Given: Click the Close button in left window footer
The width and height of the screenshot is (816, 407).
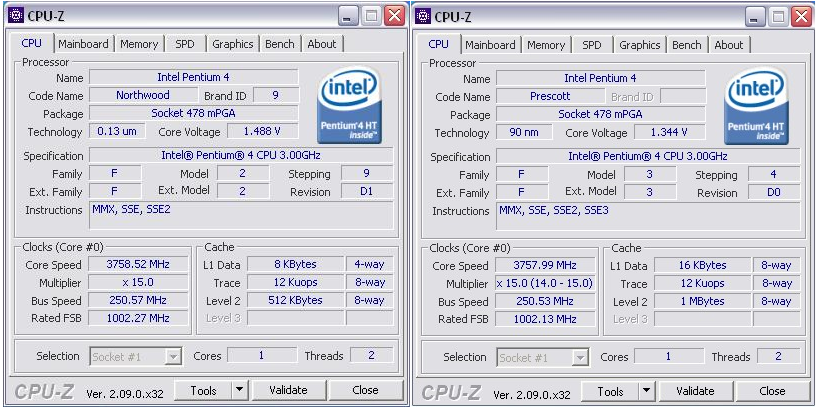Looking at the screenshot, I should 365,390.
